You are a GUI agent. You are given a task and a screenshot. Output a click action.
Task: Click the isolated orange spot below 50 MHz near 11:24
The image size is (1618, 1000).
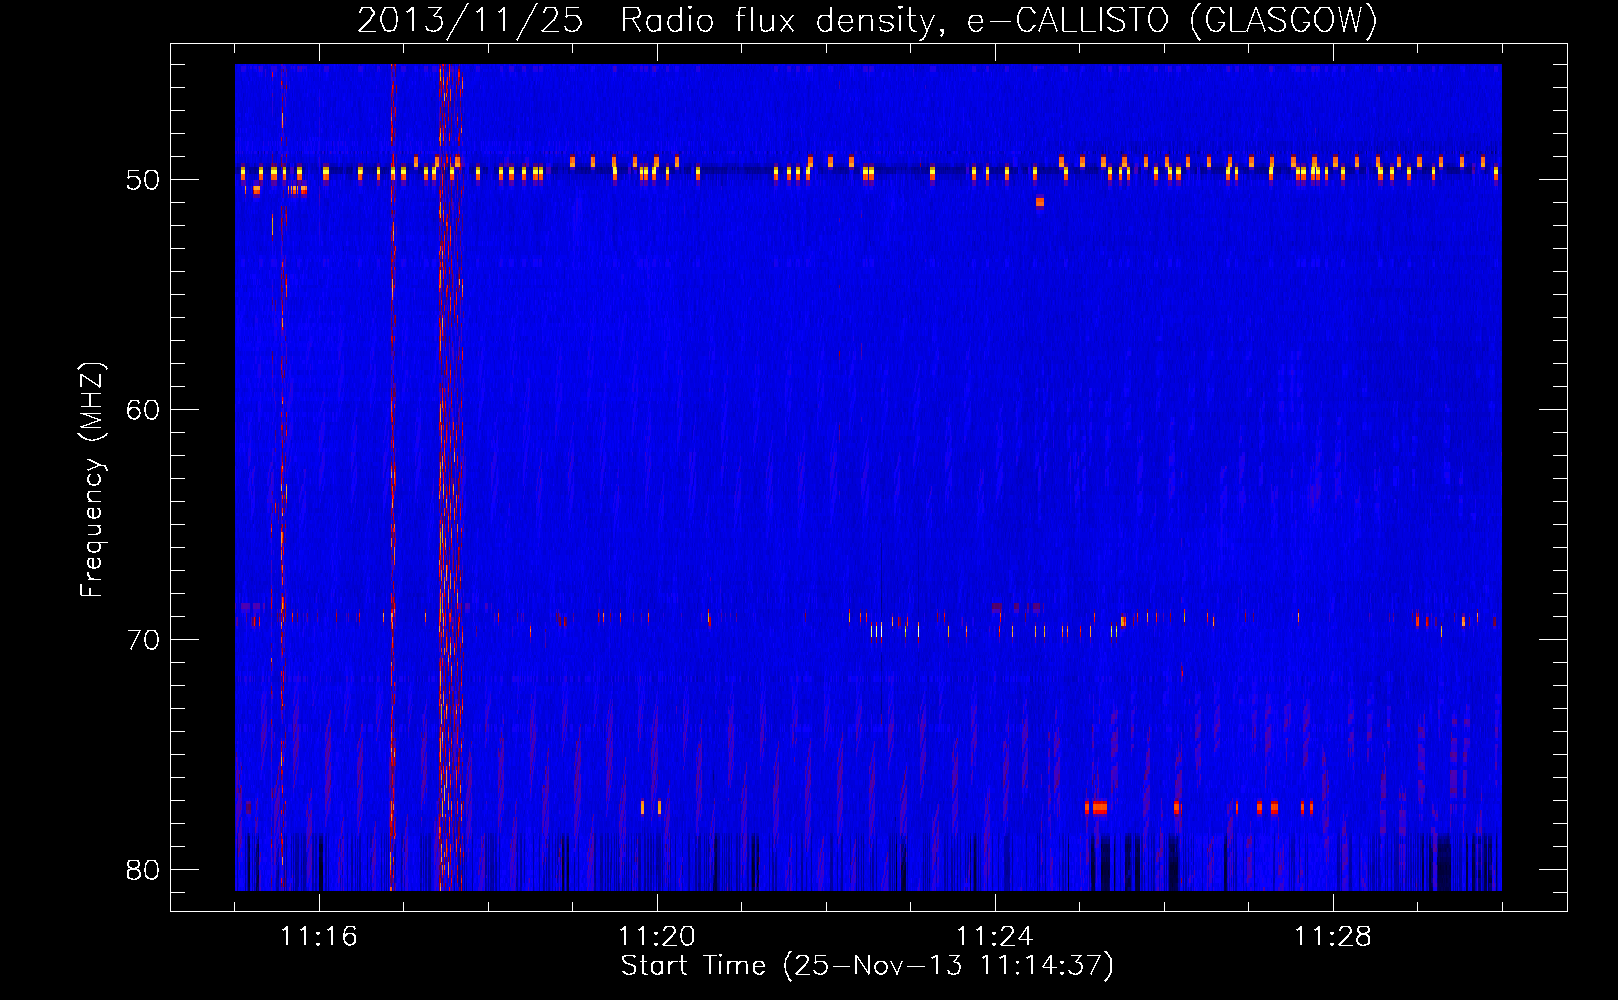(x=1040, y=202)
